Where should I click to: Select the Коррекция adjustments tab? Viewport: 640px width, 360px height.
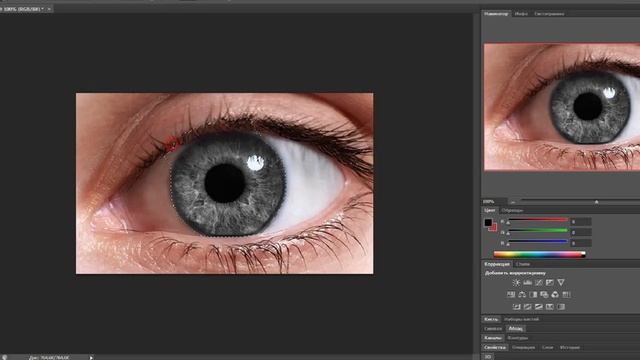(497, 264)
